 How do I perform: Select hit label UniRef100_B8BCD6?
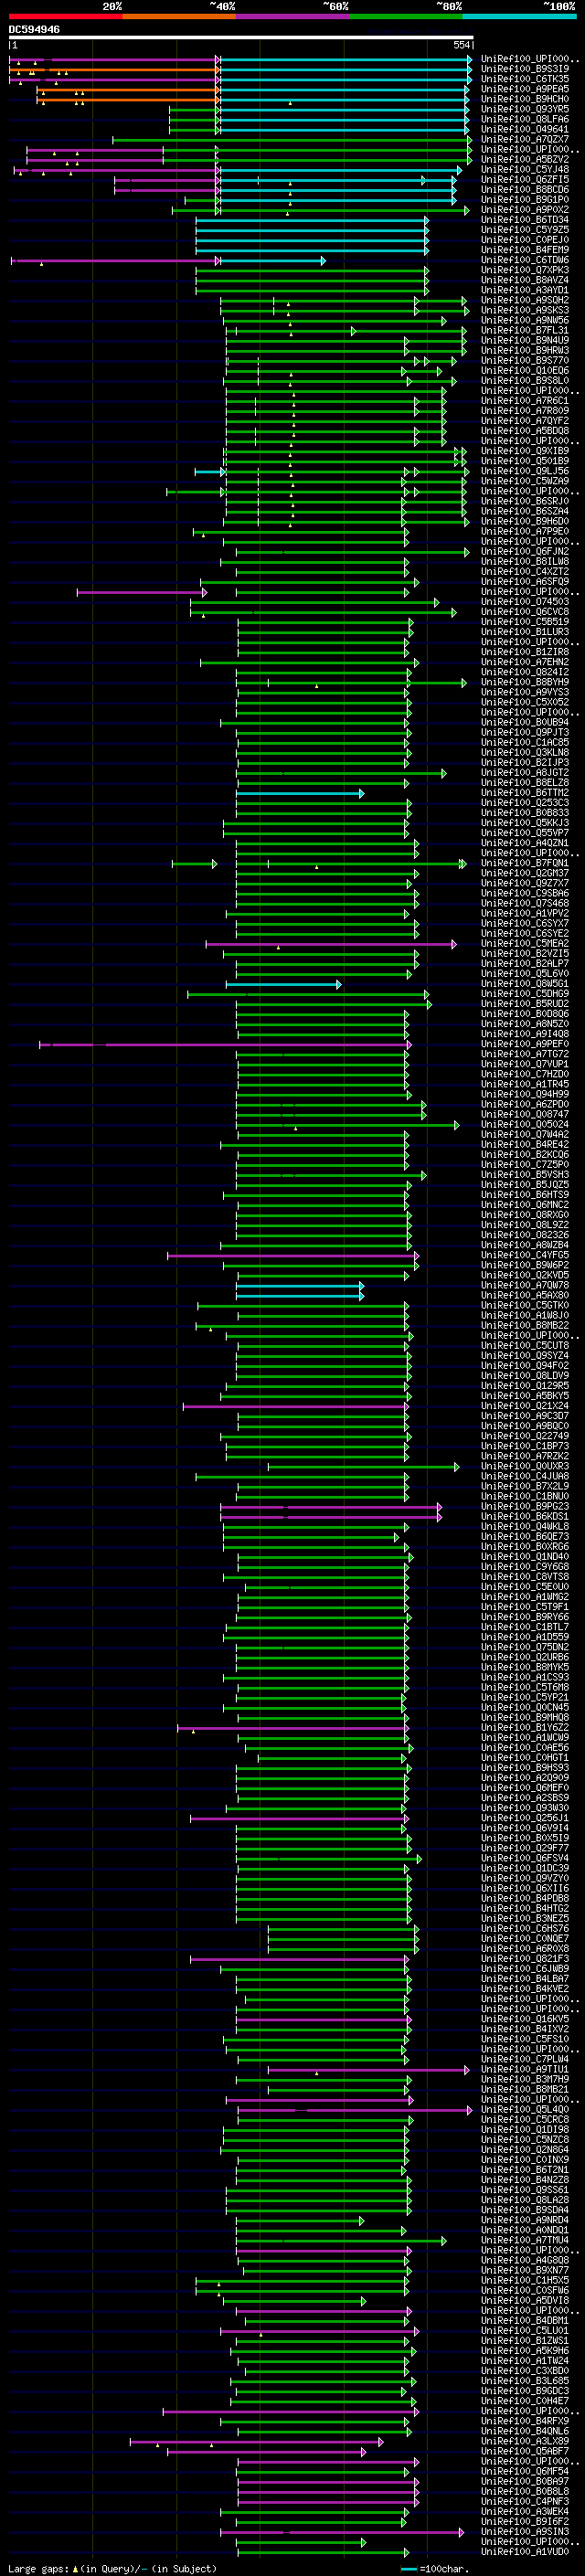coord(525,190)
